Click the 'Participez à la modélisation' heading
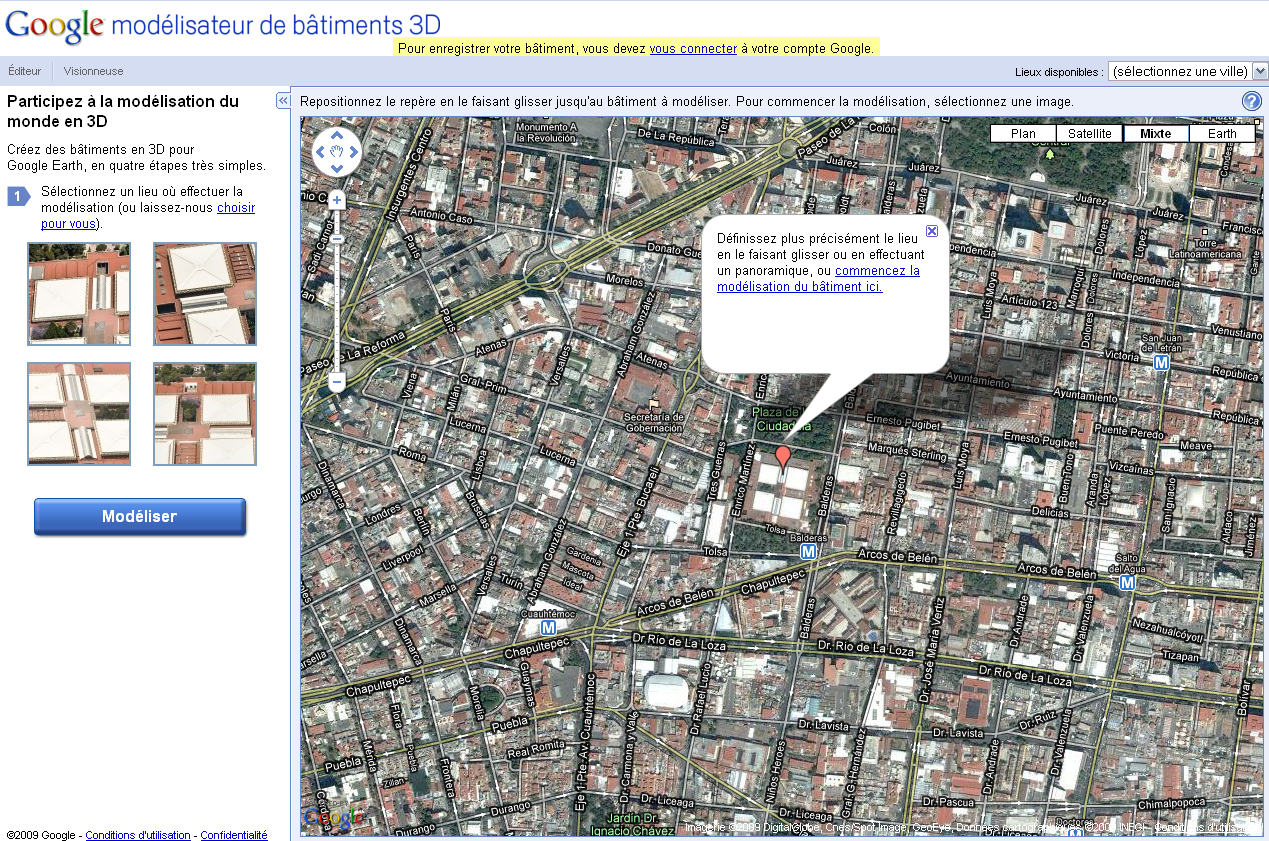1269x841 pixels. (x=123, y=111)
